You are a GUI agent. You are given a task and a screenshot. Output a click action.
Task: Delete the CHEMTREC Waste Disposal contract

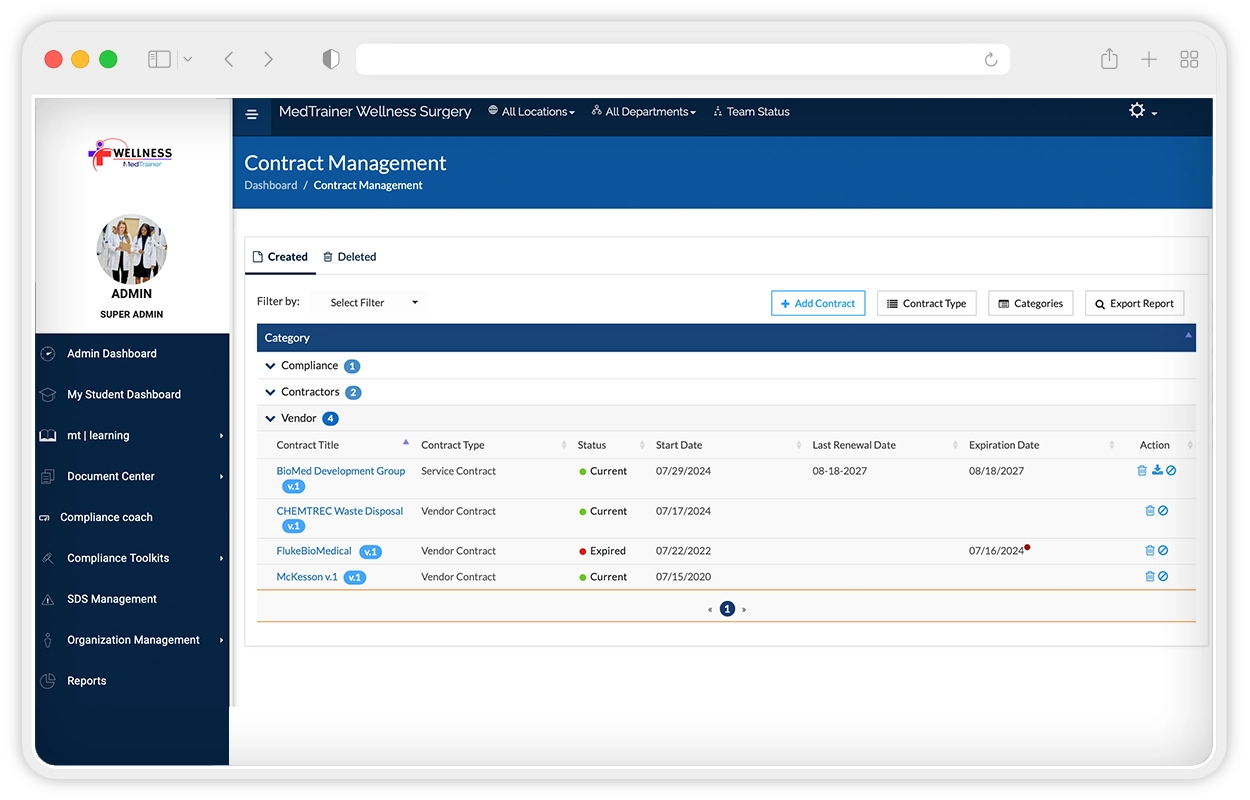point(1150,511)
